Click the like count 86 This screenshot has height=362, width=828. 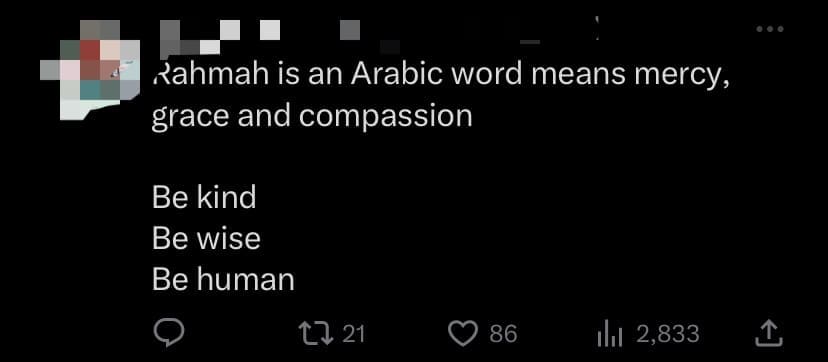point(503,334)
